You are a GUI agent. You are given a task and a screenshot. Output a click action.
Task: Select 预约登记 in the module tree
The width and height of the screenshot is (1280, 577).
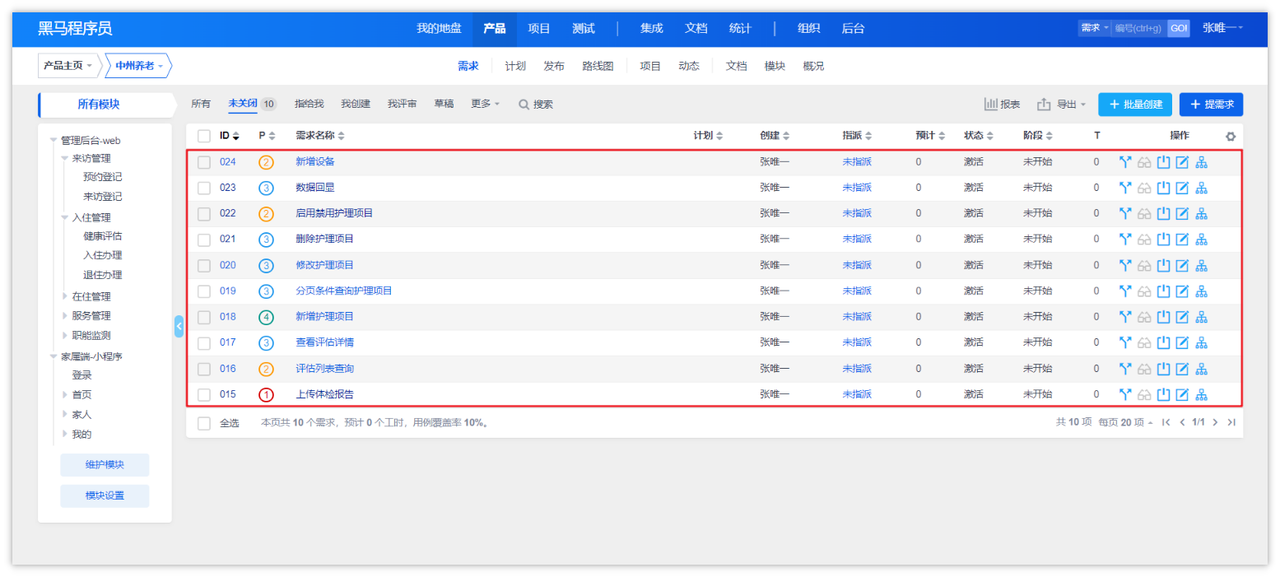pos(103,177)
